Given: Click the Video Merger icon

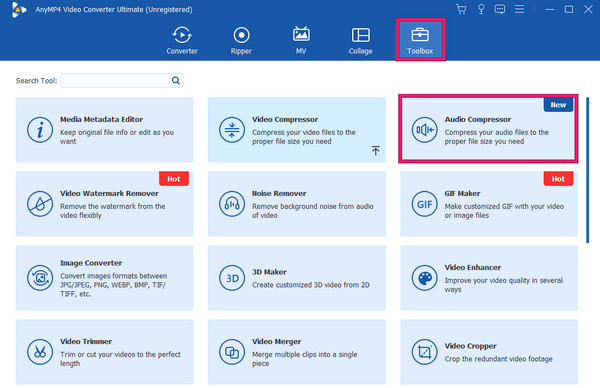Looking at the screenshot, I should (x=232, y=352).
